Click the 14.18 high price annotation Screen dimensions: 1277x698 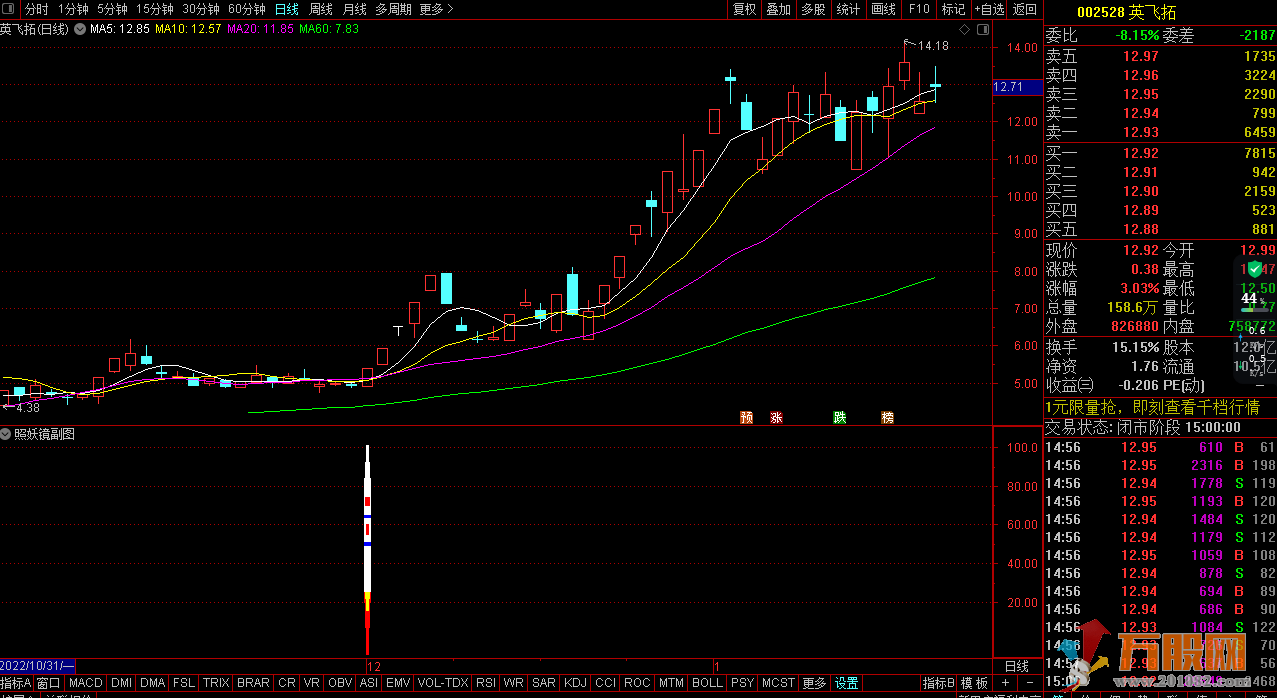coord(933,46)
